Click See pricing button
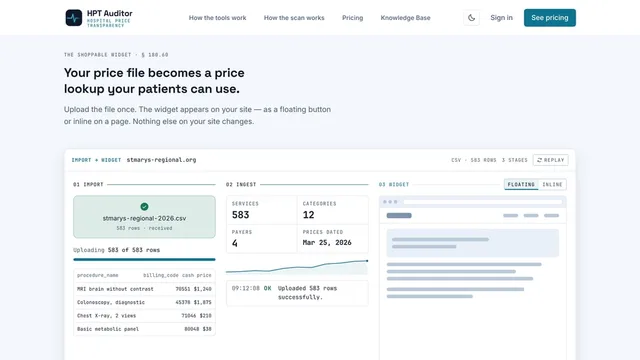640x360 pixels. (550, 18)
